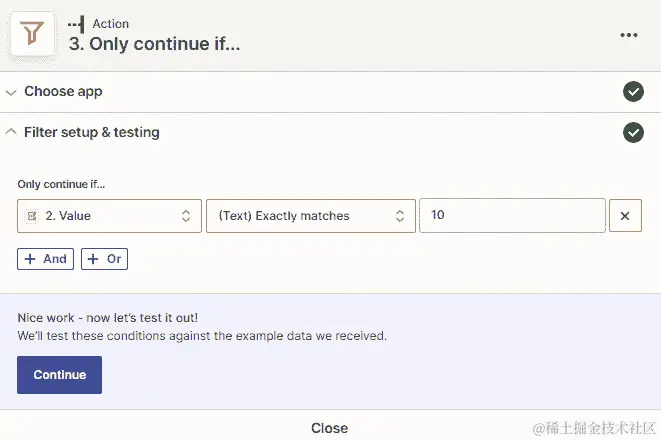Click the small icon beside 2. Value
This screenshot has height=441, width=661.
(32, 216)
